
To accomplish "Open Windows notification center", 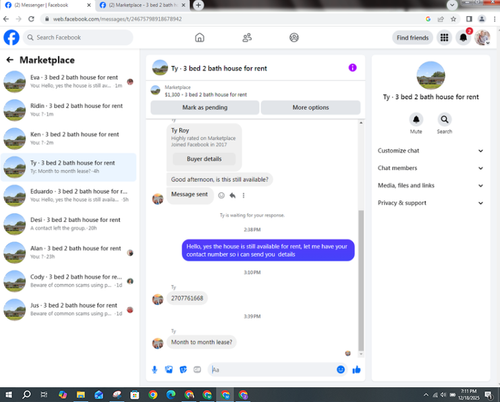I will [x=488, y=395].
